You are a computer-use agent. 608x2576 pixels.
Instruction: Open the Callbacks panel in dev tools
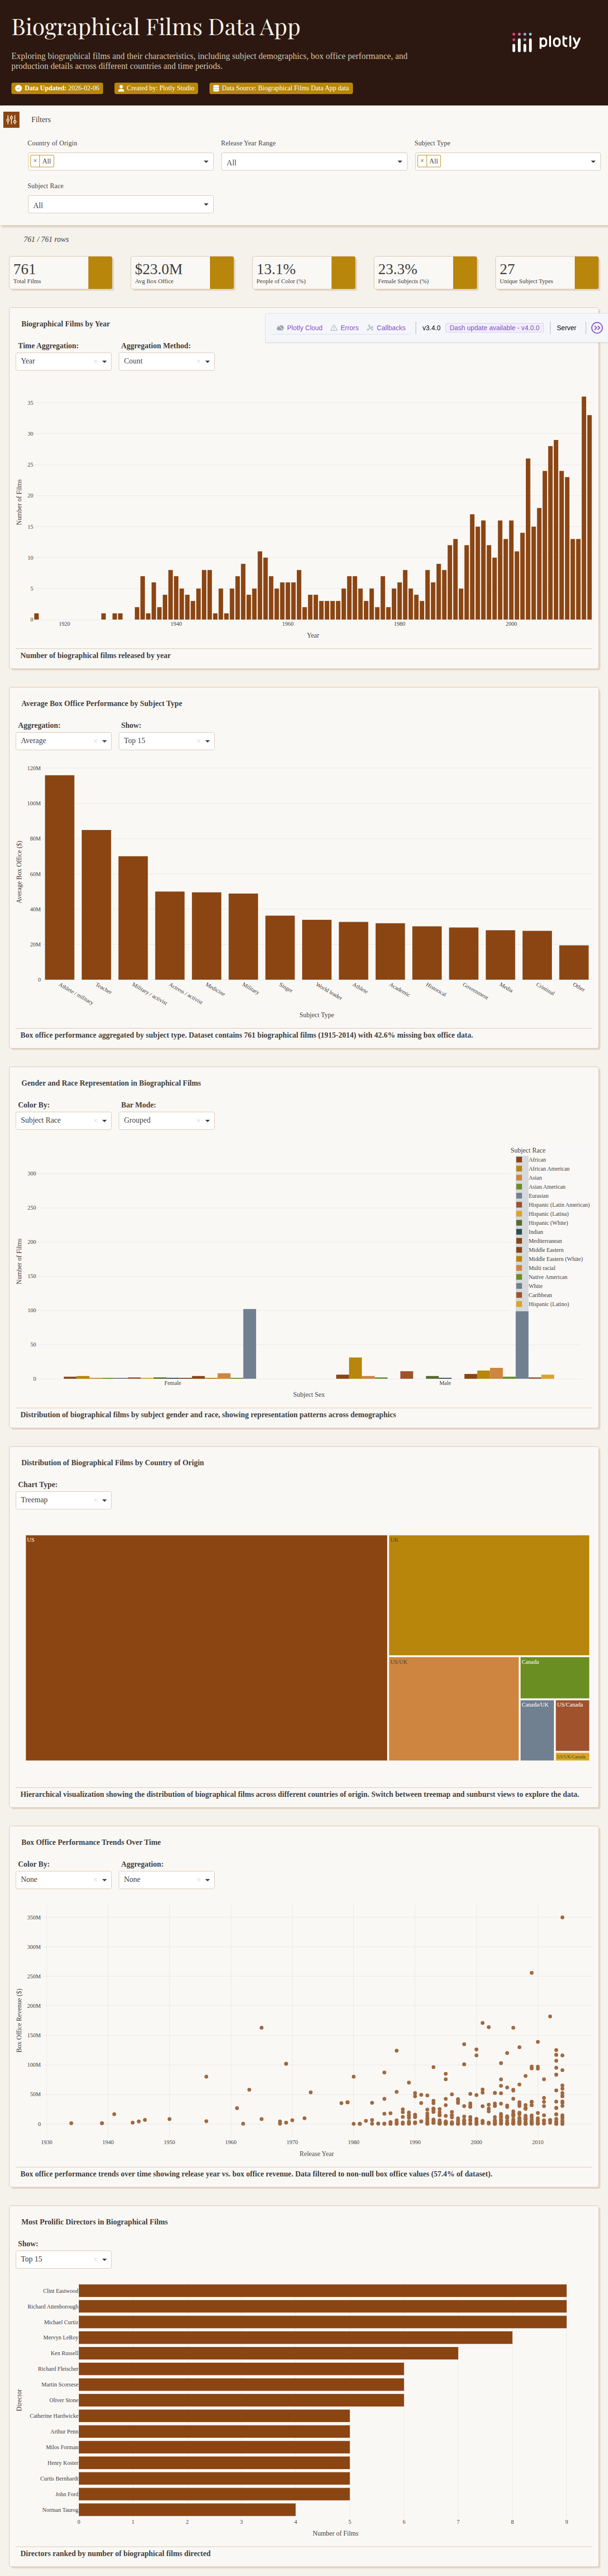coord(386,328)
